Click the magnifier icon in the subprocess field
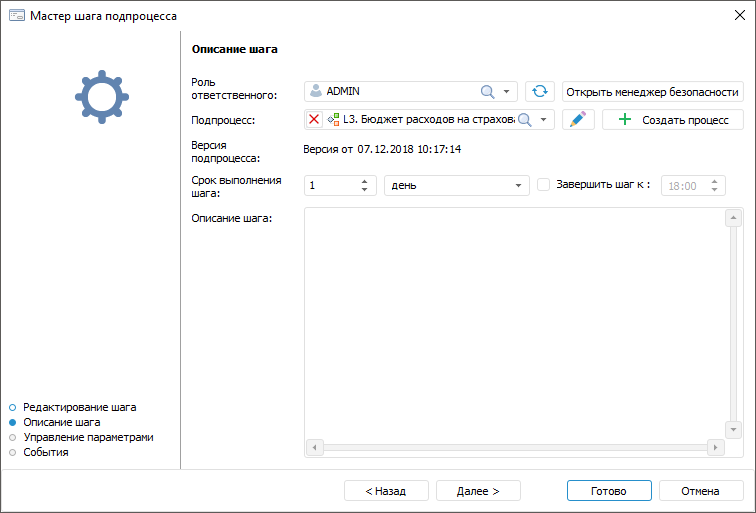The image size is (756, 513). point(524,120)
